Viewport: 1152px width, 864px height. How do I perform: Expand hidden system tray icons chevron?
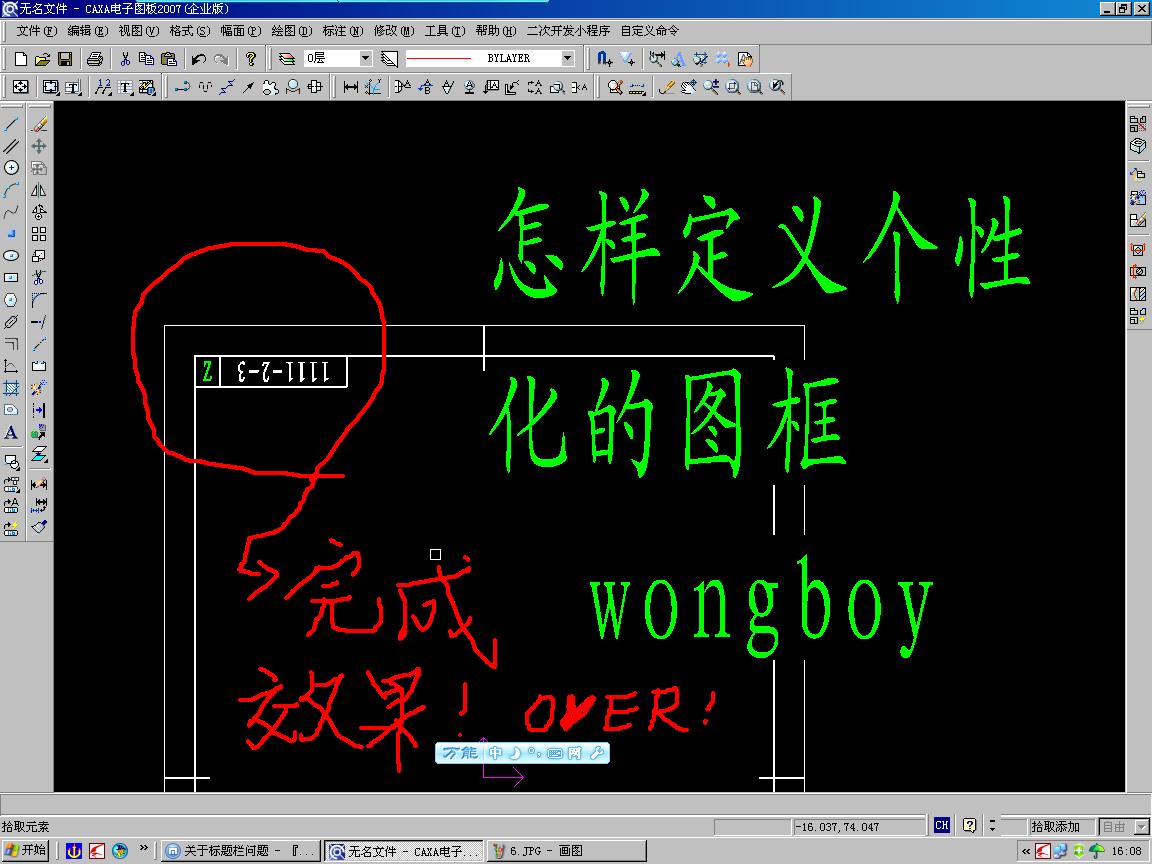tap(1025, 852)
